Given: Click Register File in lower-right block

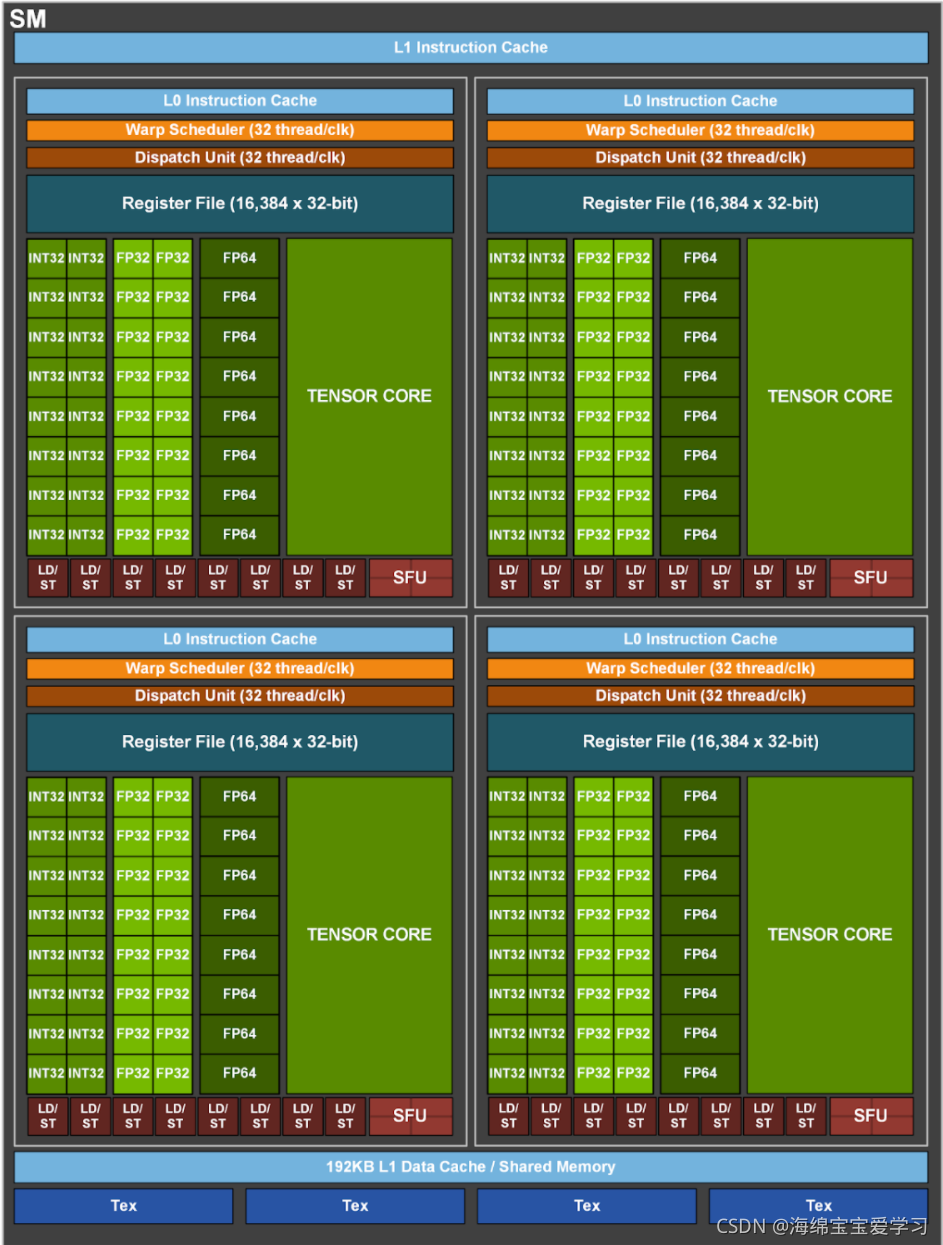Looking at the screenshot, I should 700,742.
